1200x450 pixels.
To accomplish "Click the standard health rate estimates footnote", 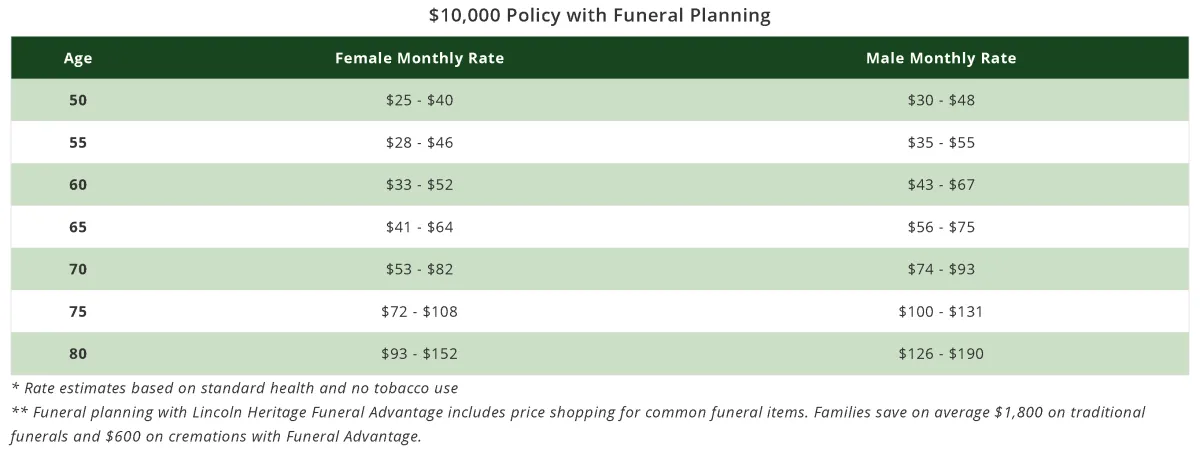I will 235,387.
